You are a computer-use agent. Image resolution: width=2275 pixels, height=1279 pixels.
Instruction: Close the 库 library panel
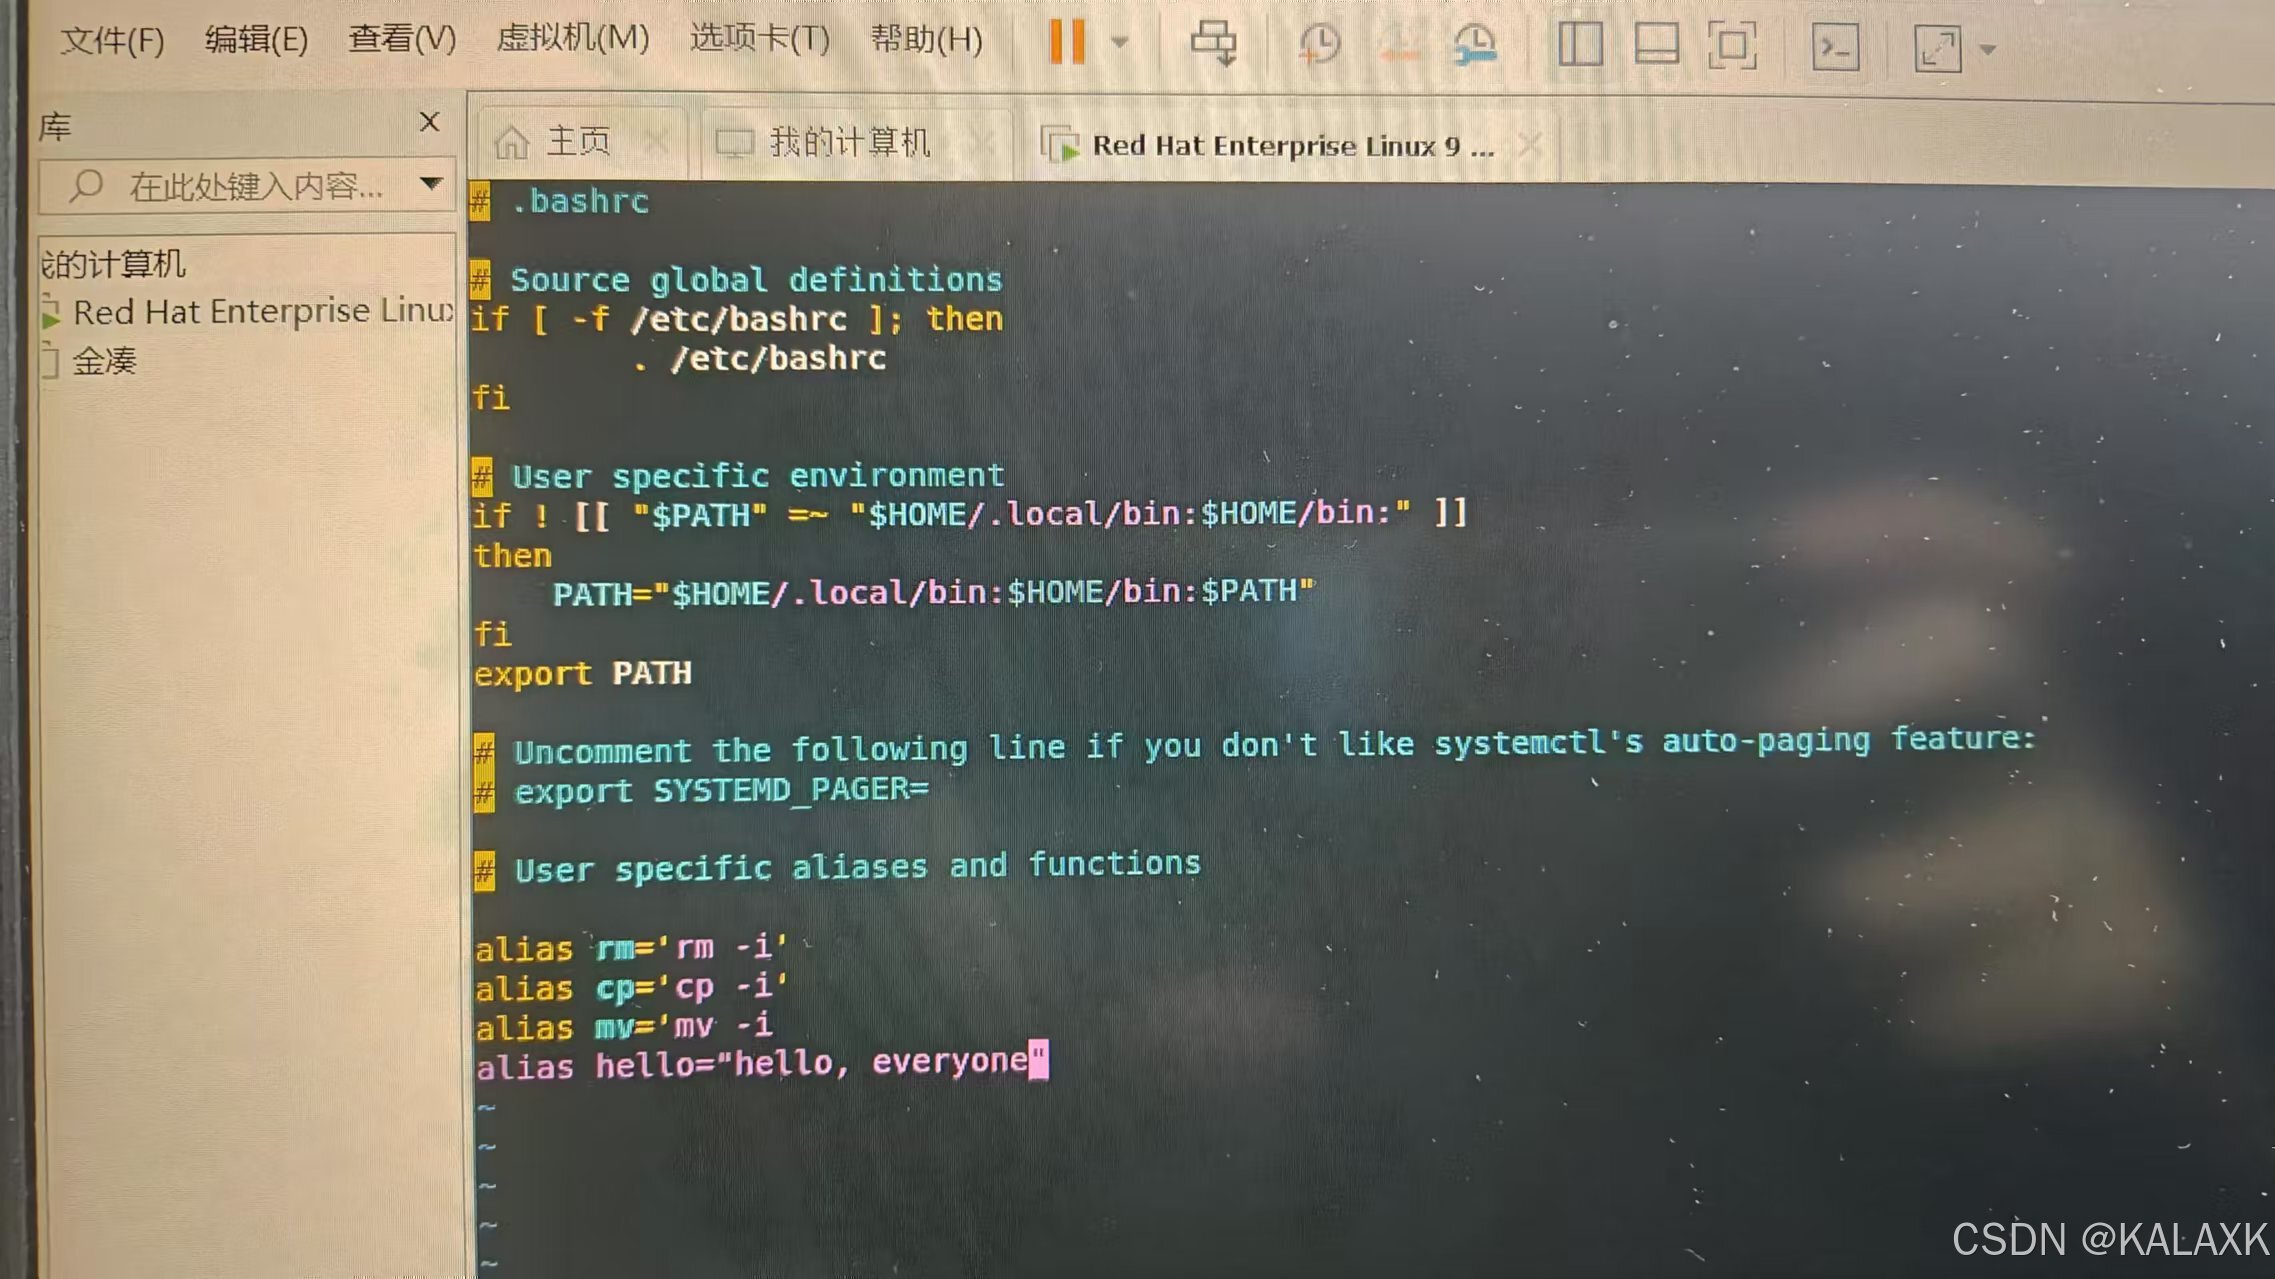click(429, 122)
